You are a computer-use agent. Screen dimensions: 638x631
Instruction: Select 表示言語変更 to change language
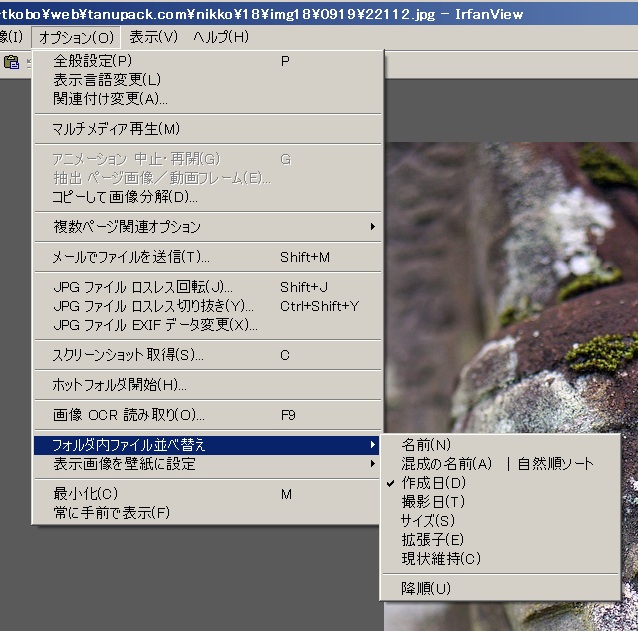(x=106, y=80)
